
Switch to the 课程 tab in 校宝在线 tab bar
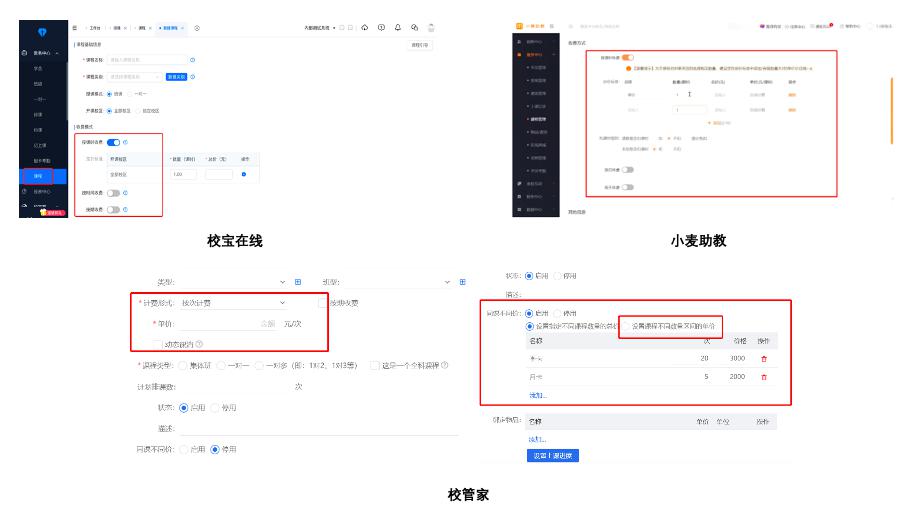(142, 28)
